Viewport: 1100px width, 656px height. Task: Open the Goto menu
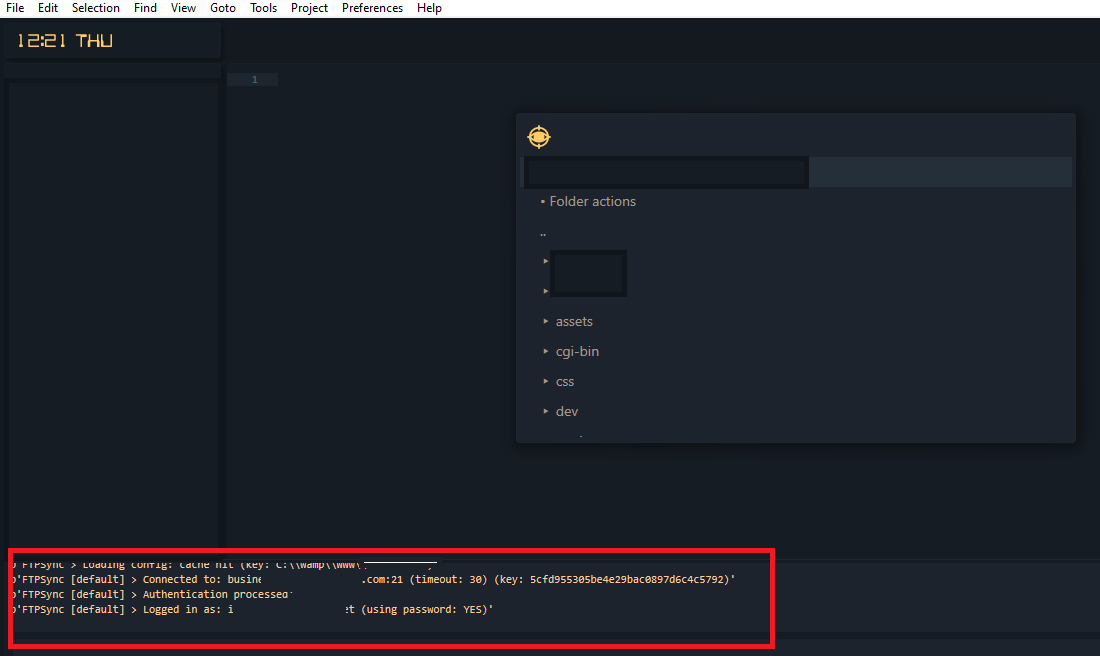click(x=222, y=8)
